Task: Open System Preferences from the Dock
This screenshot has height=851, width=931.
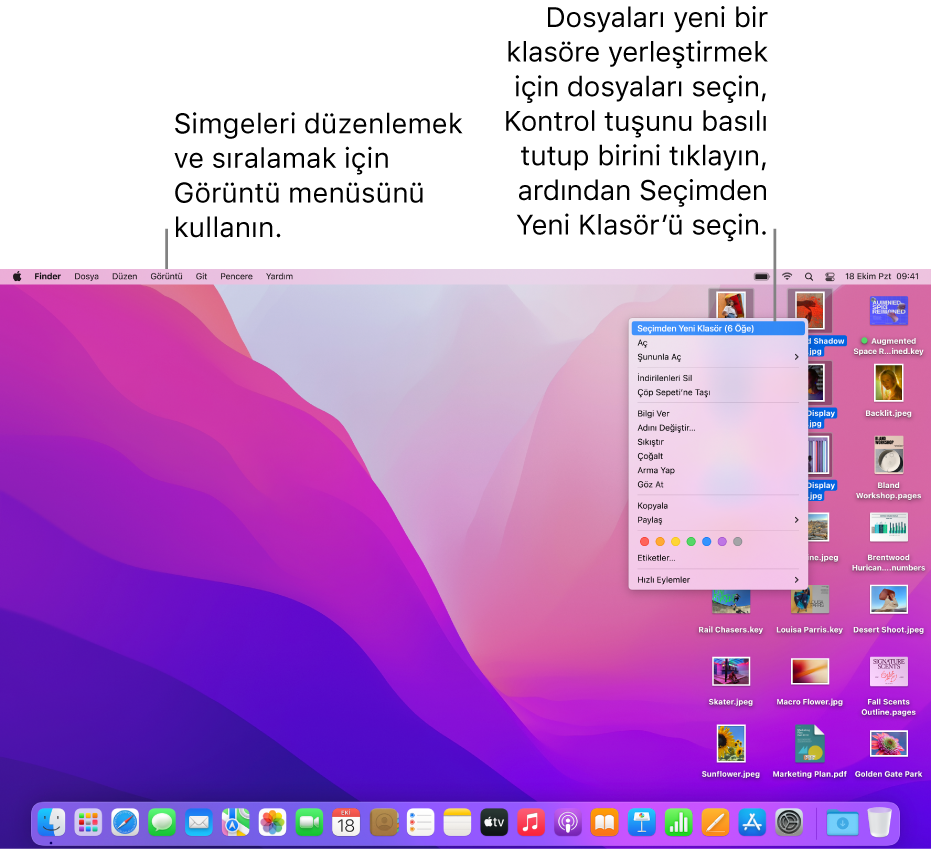Action: [787, 823]
